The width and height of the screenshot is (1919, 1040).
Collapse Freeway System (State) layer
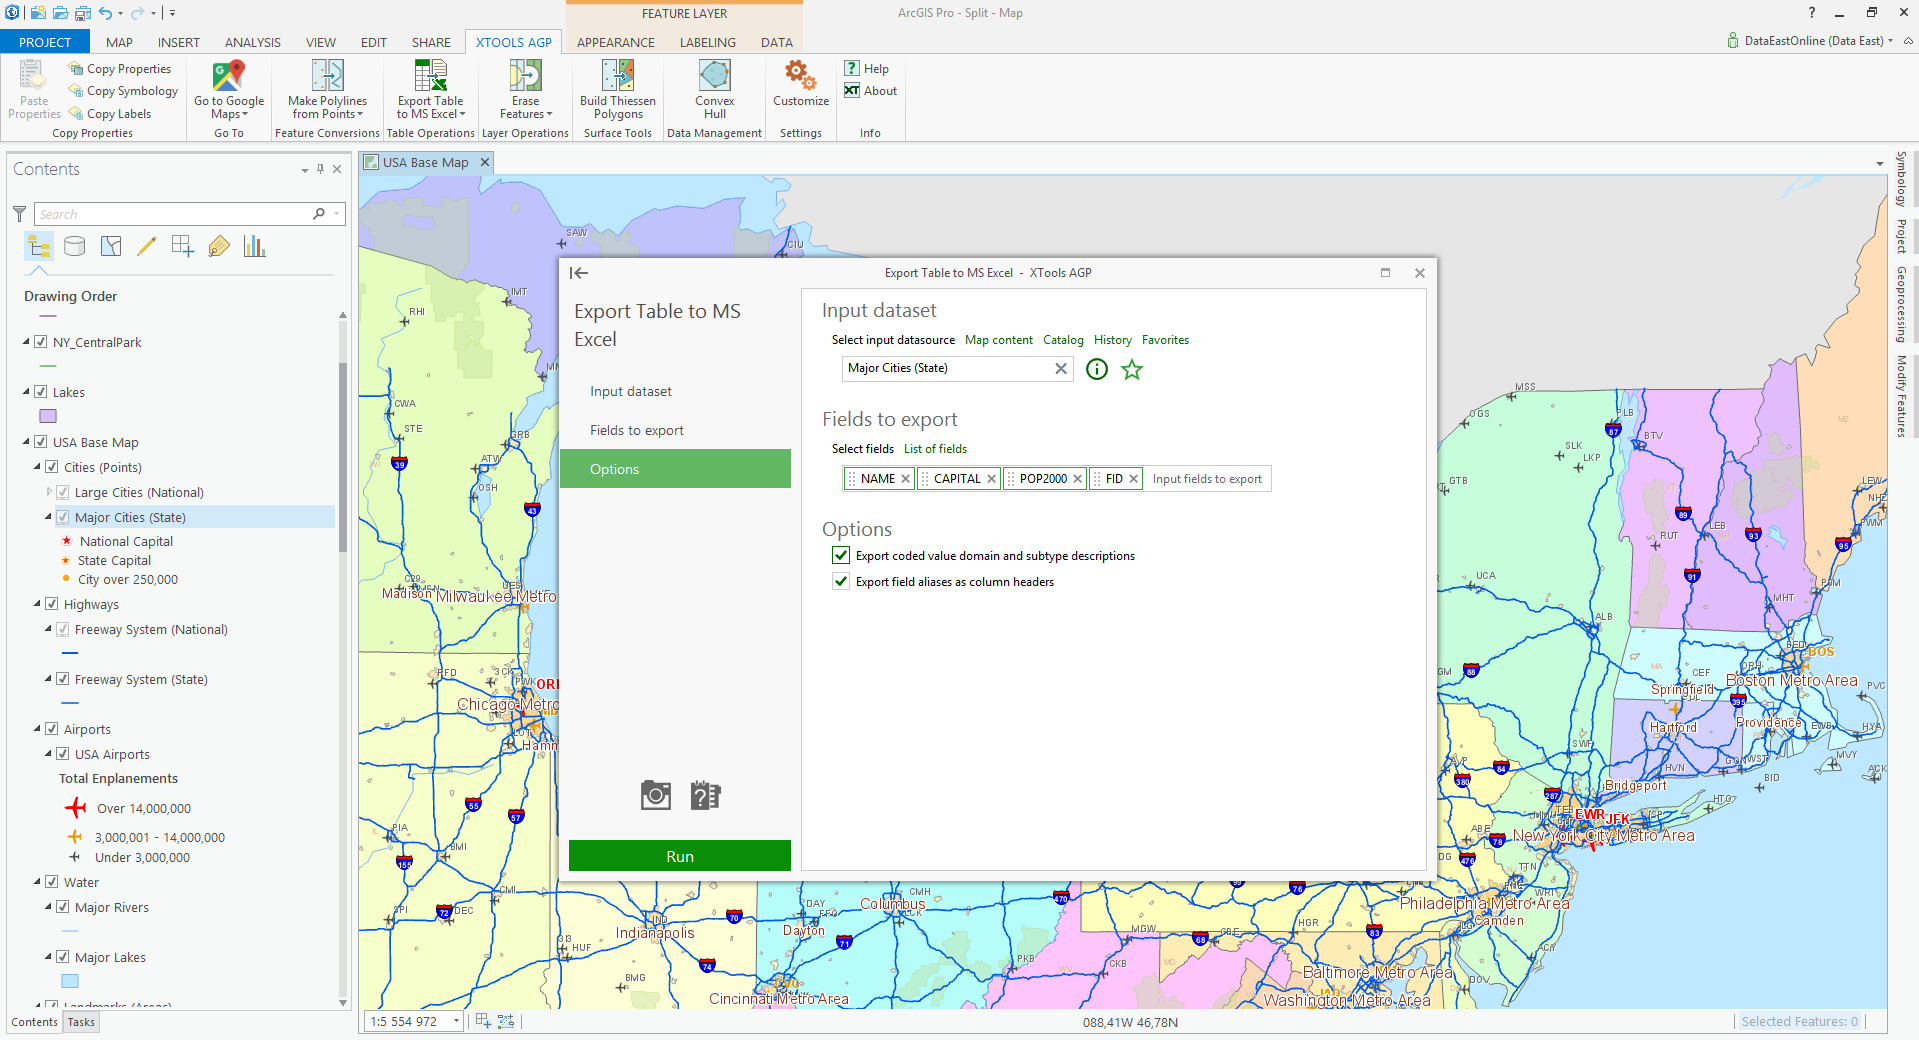pos(48,679)
